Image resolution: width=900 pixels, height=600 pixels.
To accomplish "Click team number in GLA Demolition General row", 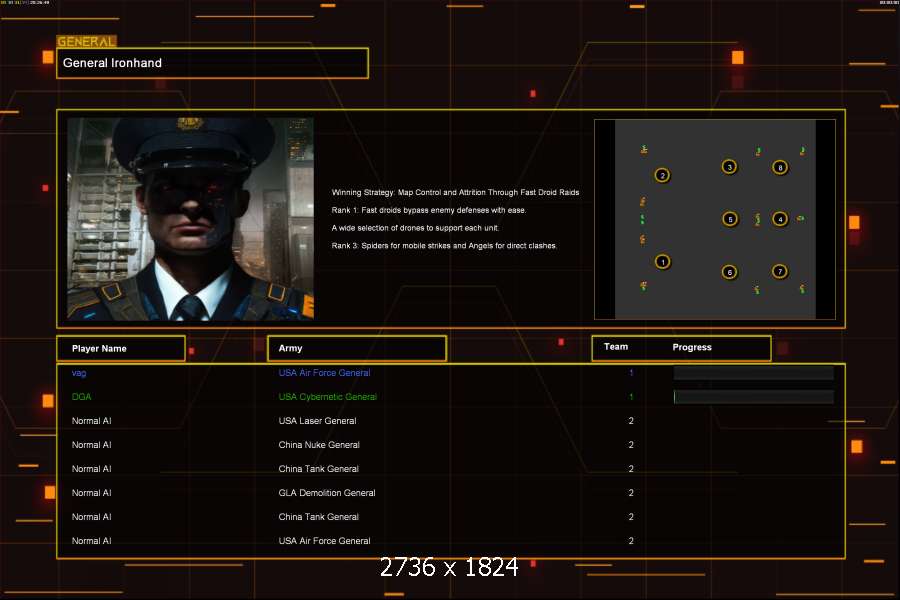I will [x=631, y=493].
